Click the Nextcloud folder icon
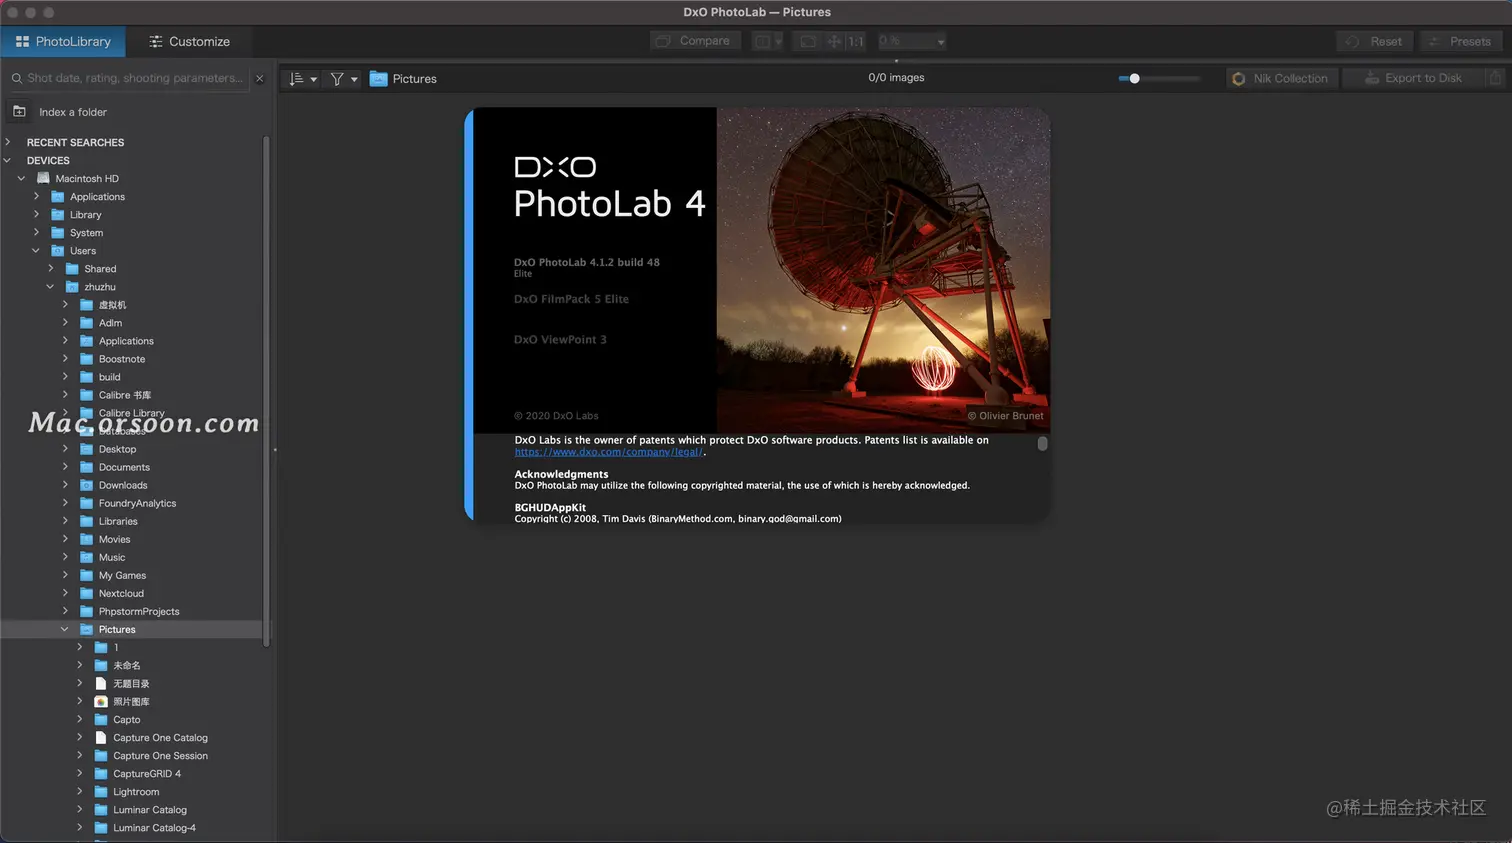The image size is (1512, 843). (86, 593)
